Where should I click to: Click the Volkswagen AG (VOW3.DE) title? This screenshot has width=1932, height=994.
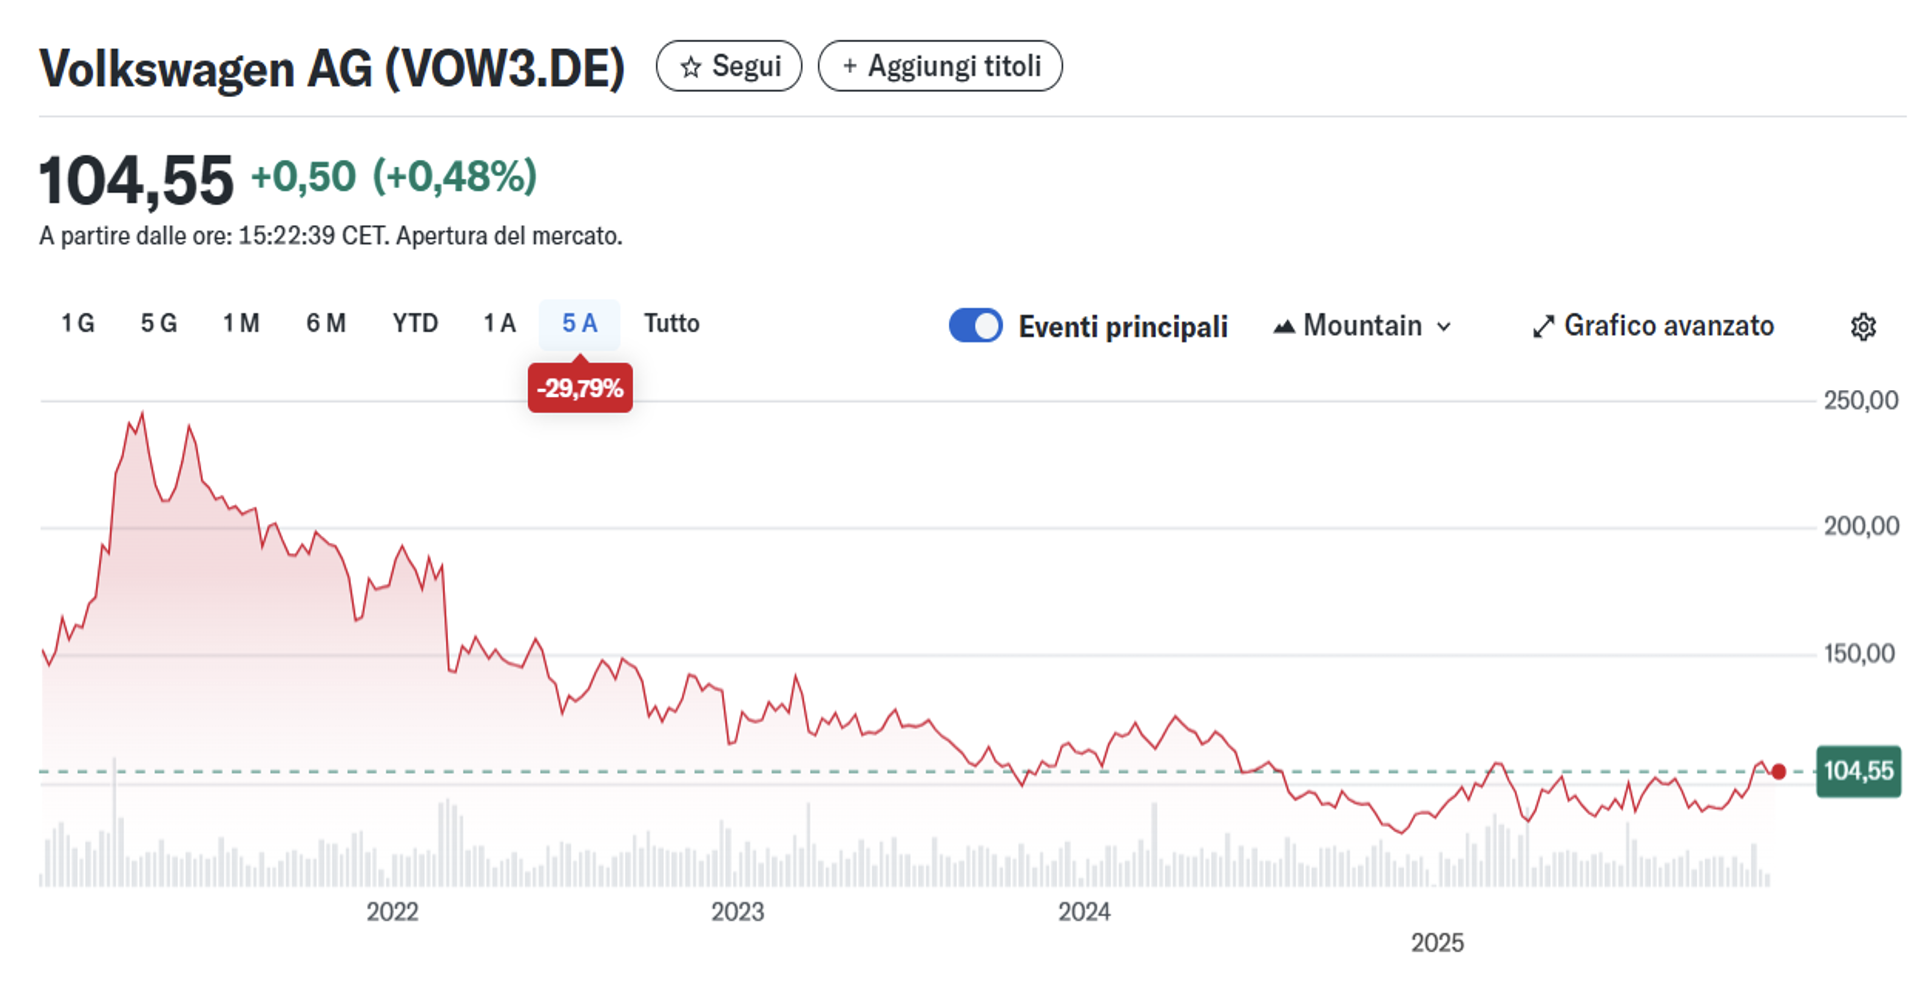coord(332,69)
